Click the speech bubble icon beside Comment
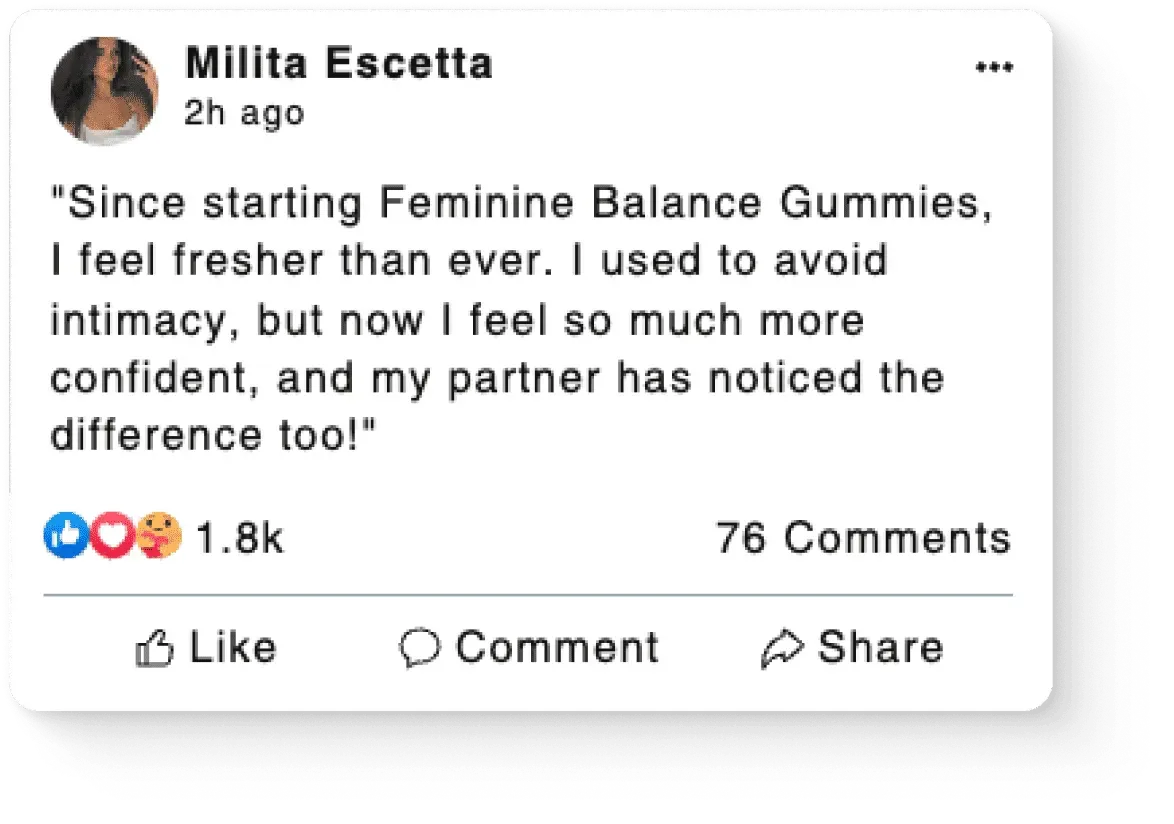This screenshot has width=1174, height=824. 419,648
